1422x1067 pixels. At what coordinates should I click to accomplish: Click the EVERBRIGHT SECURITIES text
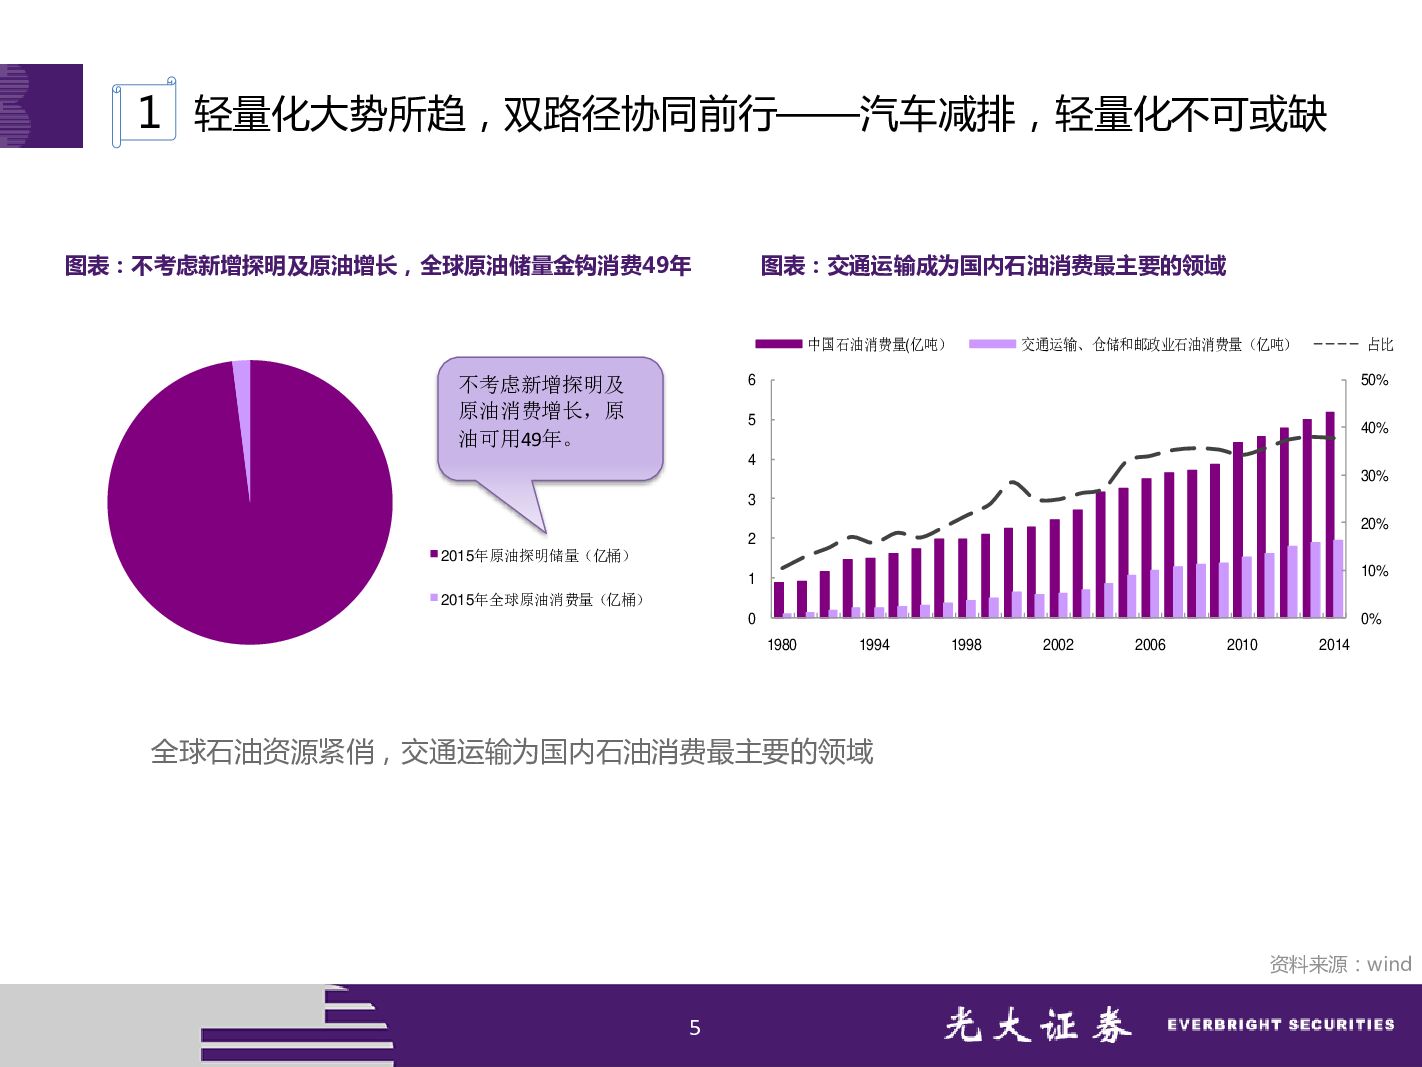(1280, 1025)
